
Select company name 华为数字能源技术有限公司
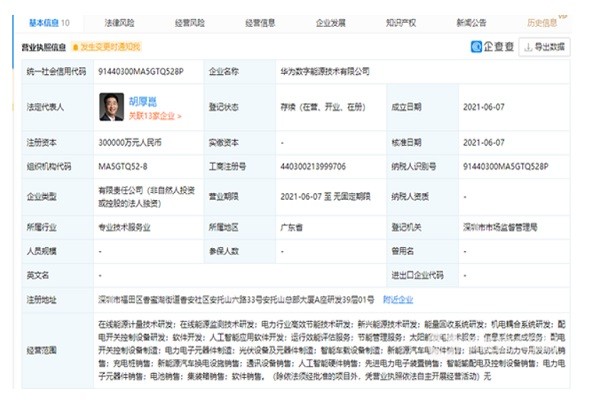point(325,72)
